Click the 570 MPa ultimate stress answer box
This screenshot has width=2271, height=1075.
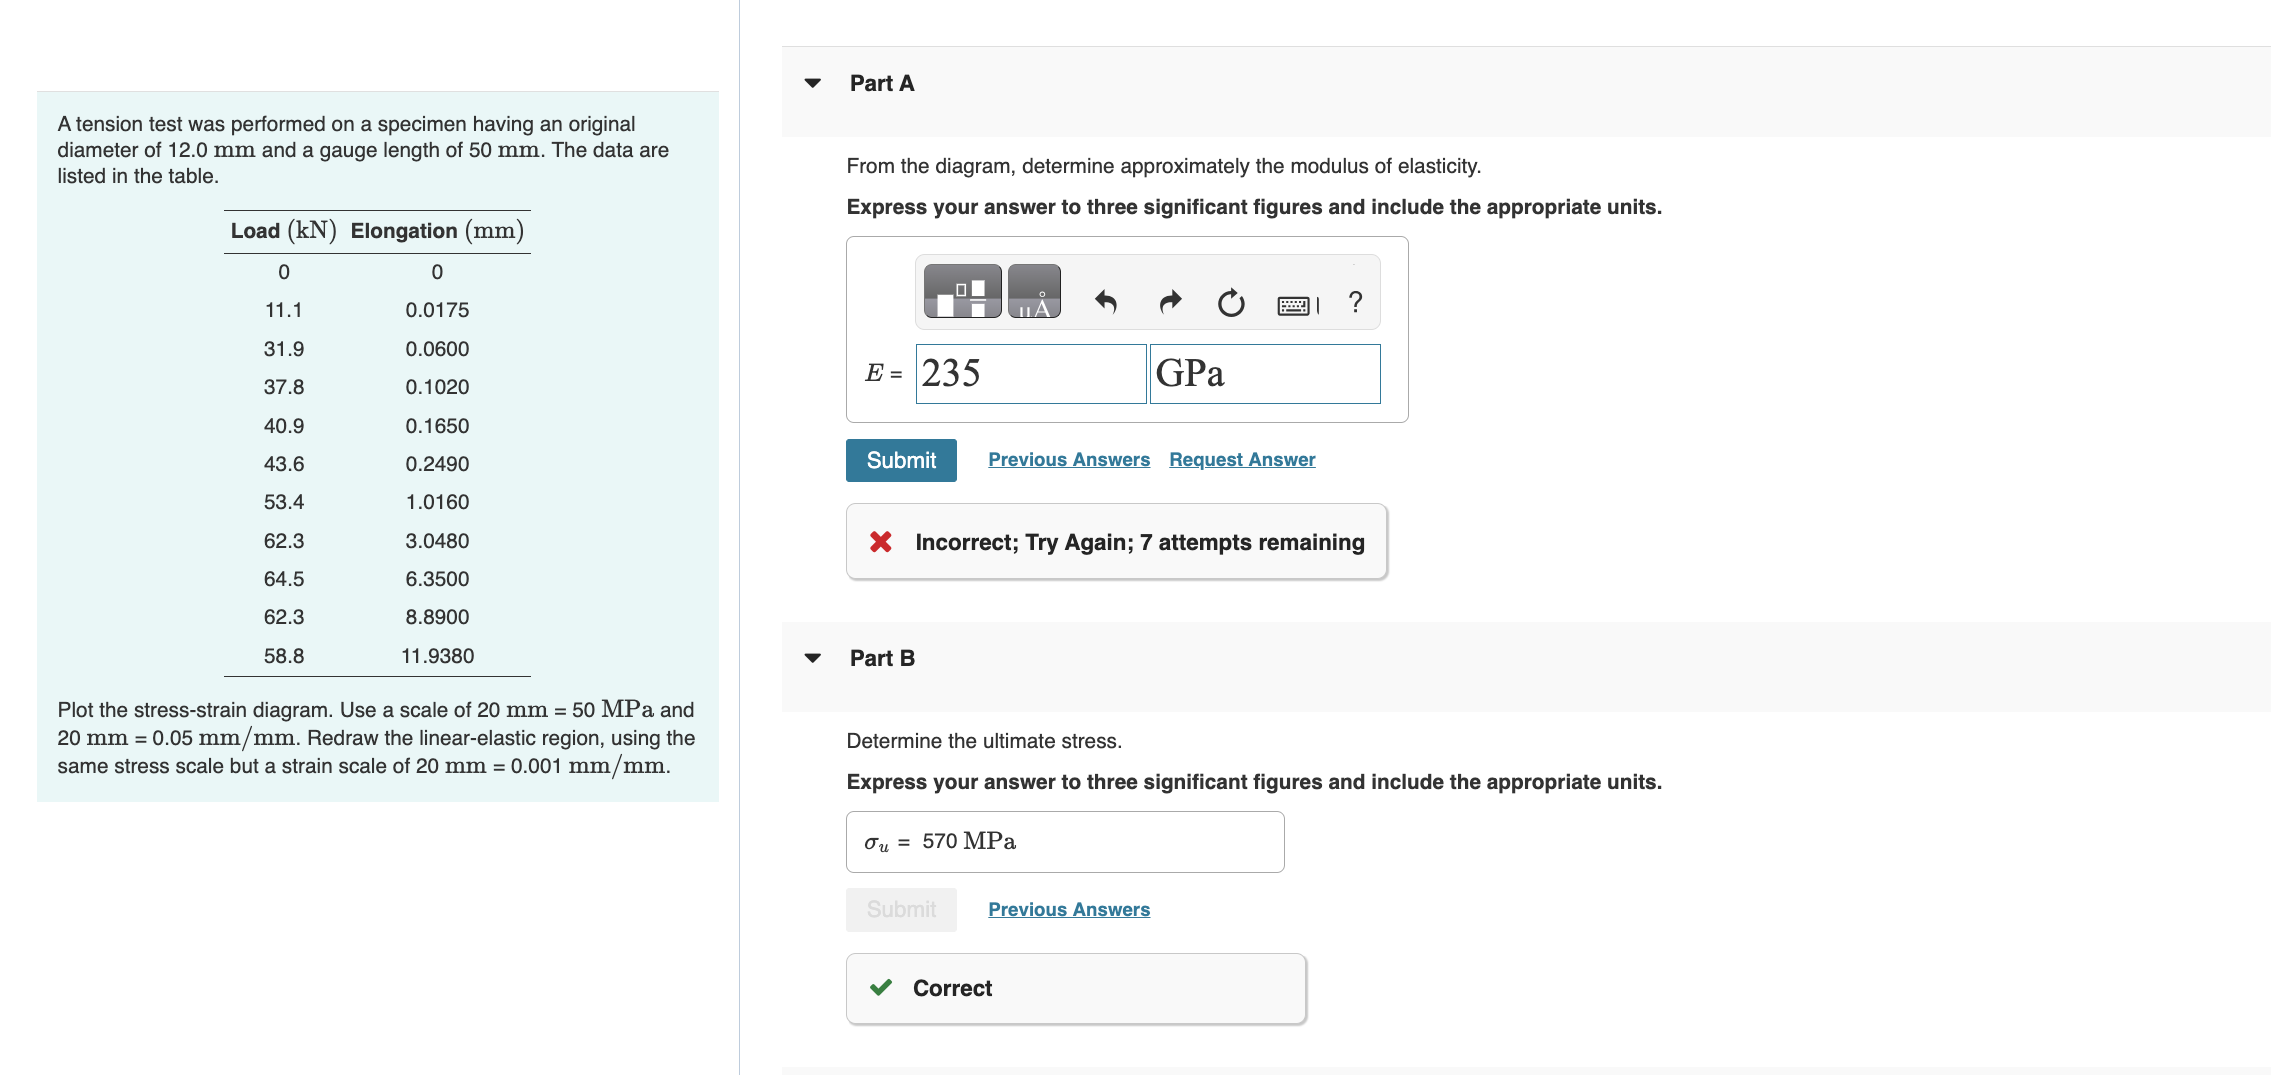[x=1064, y=842]
